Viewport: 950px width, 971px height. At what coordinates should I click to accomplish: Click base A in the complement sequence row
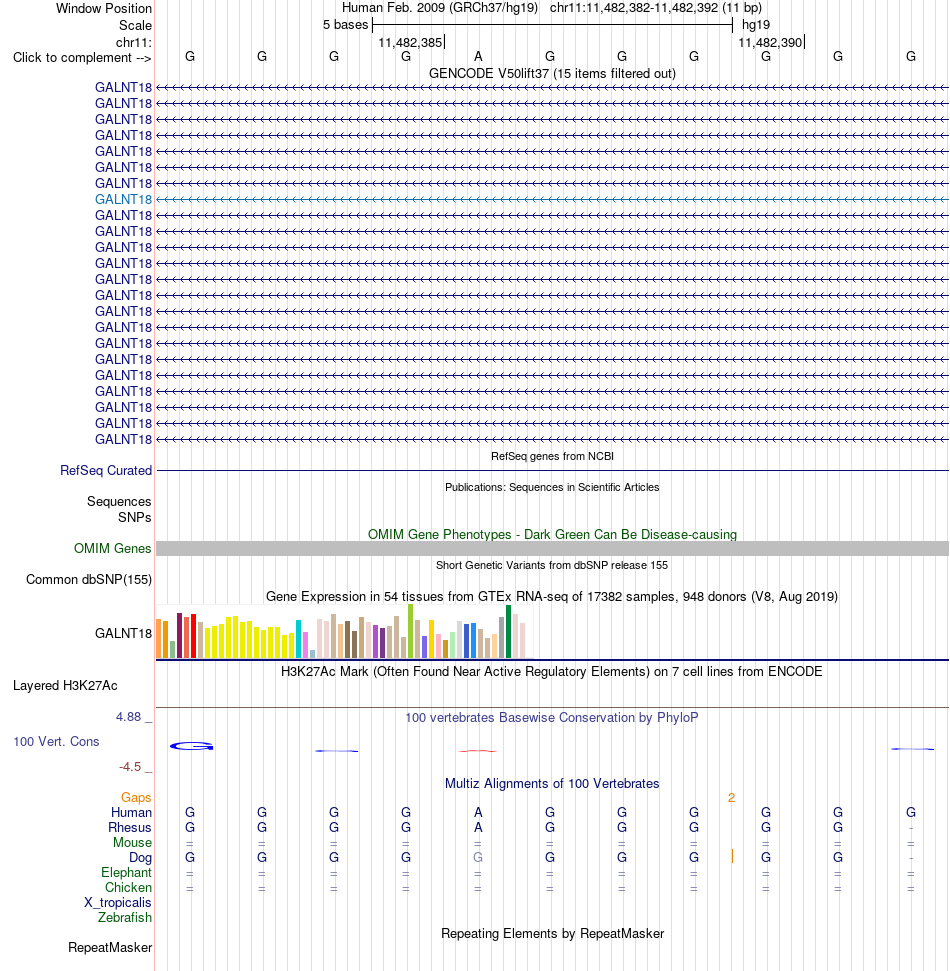tap(478, 56)
